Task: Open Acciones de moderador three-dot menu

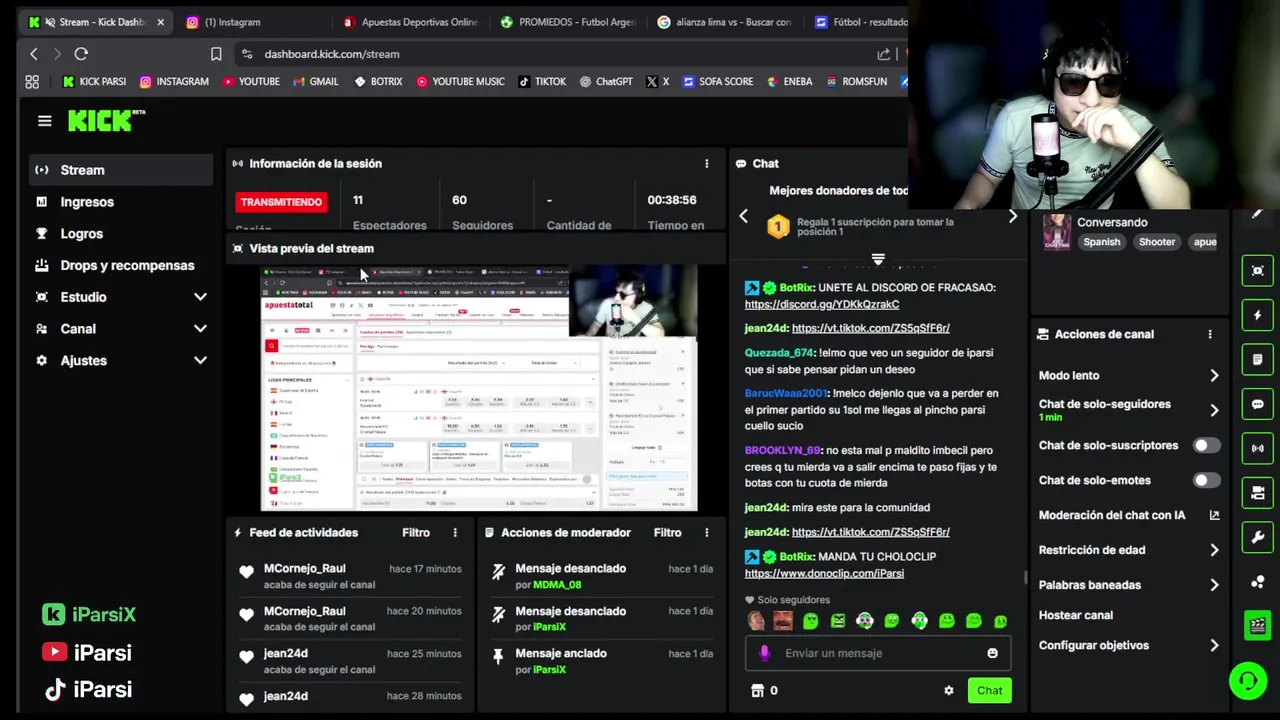Action: click(706, 533)
